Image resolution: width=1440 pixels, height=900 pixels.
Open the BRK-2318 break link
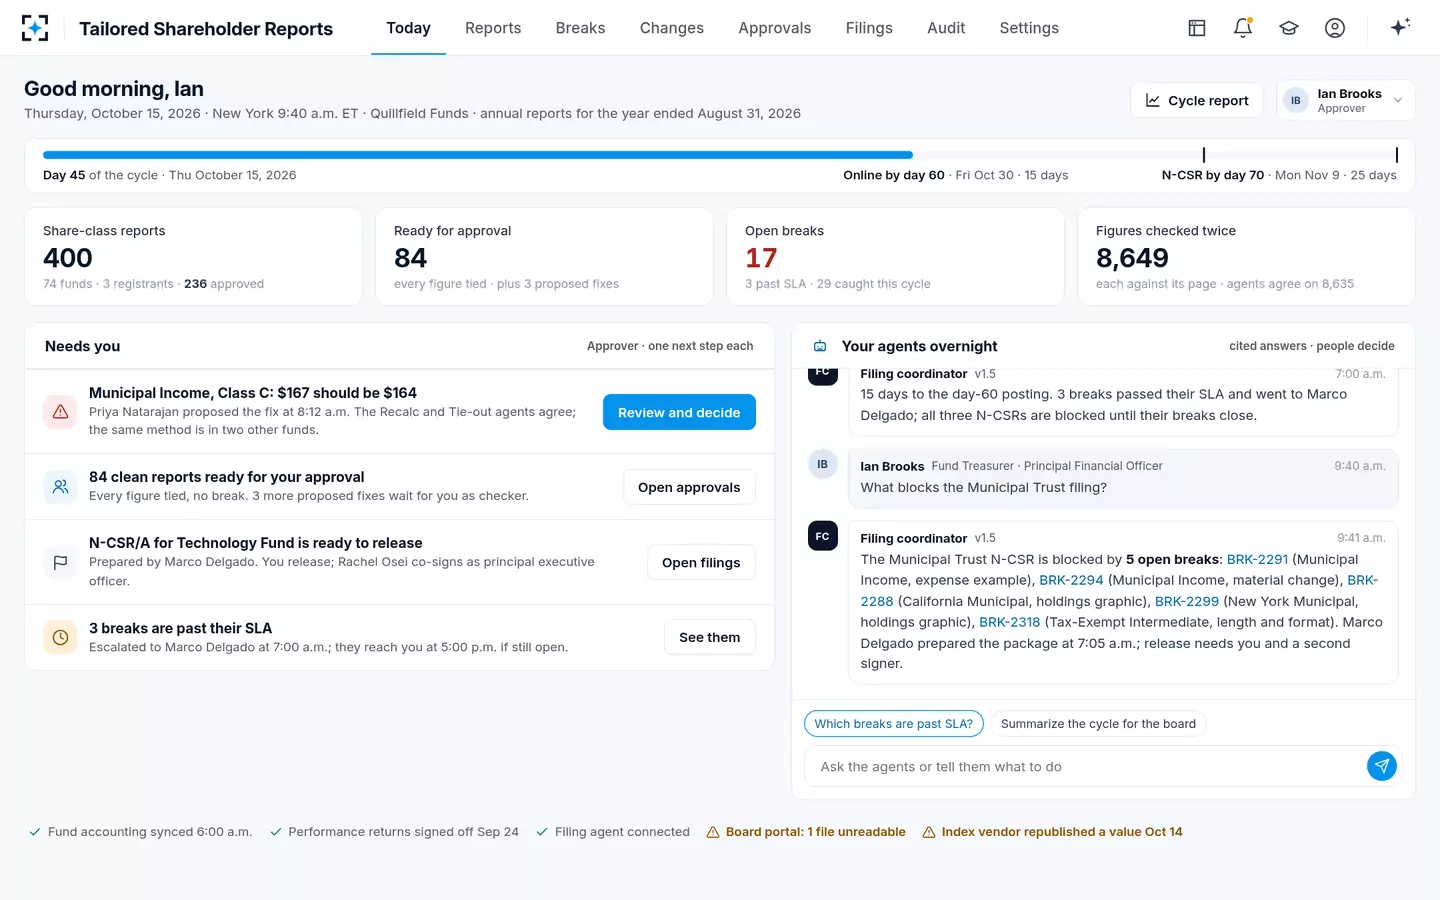(1009, 622)
